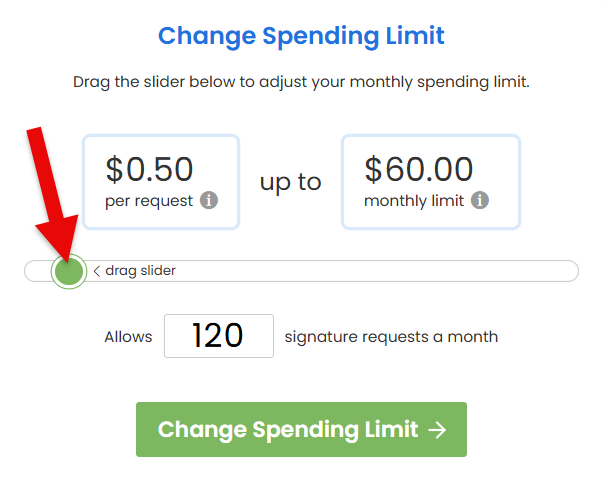Click the "drag slider" hint label
Viewport: 604px width, 480px height.
(x=140, y=271)
